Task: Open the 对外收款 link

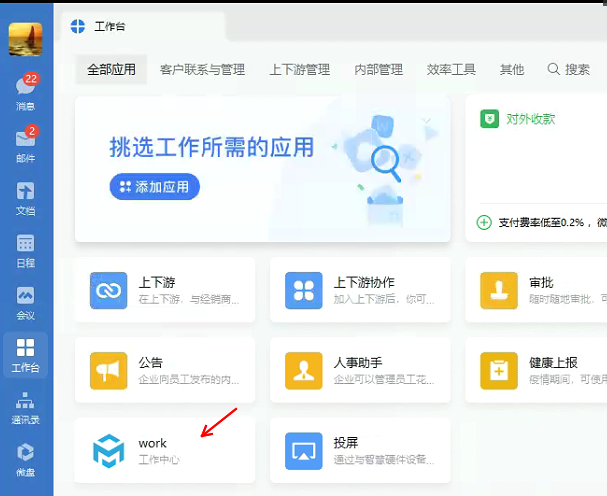Action: point(530,119)
